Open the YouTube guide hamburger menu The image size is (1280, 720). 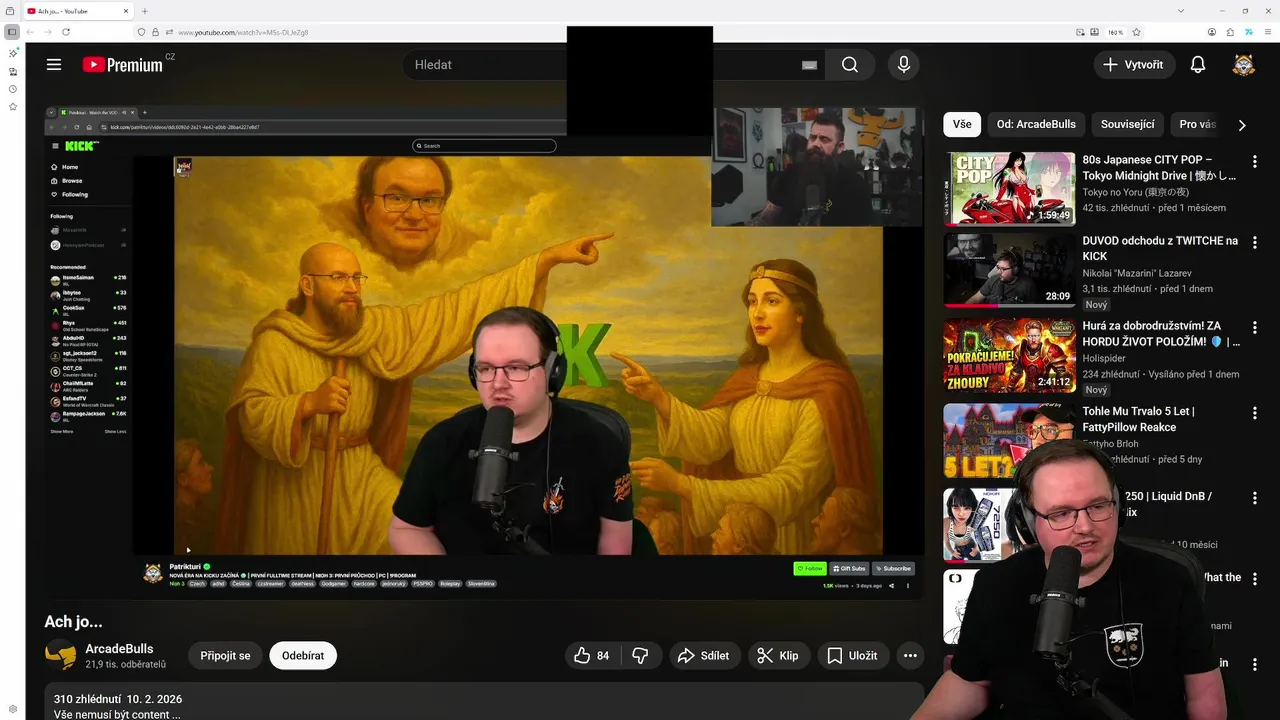point(54,64)
